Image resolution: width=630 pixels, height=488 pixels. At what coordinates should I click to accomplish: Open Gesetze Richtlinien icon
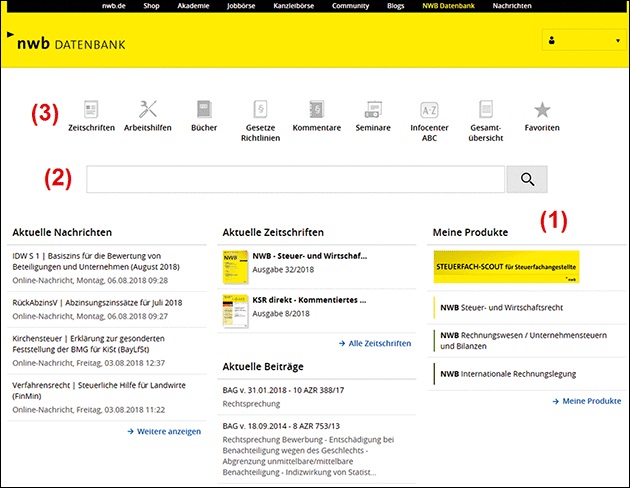(x=260, y=111)
